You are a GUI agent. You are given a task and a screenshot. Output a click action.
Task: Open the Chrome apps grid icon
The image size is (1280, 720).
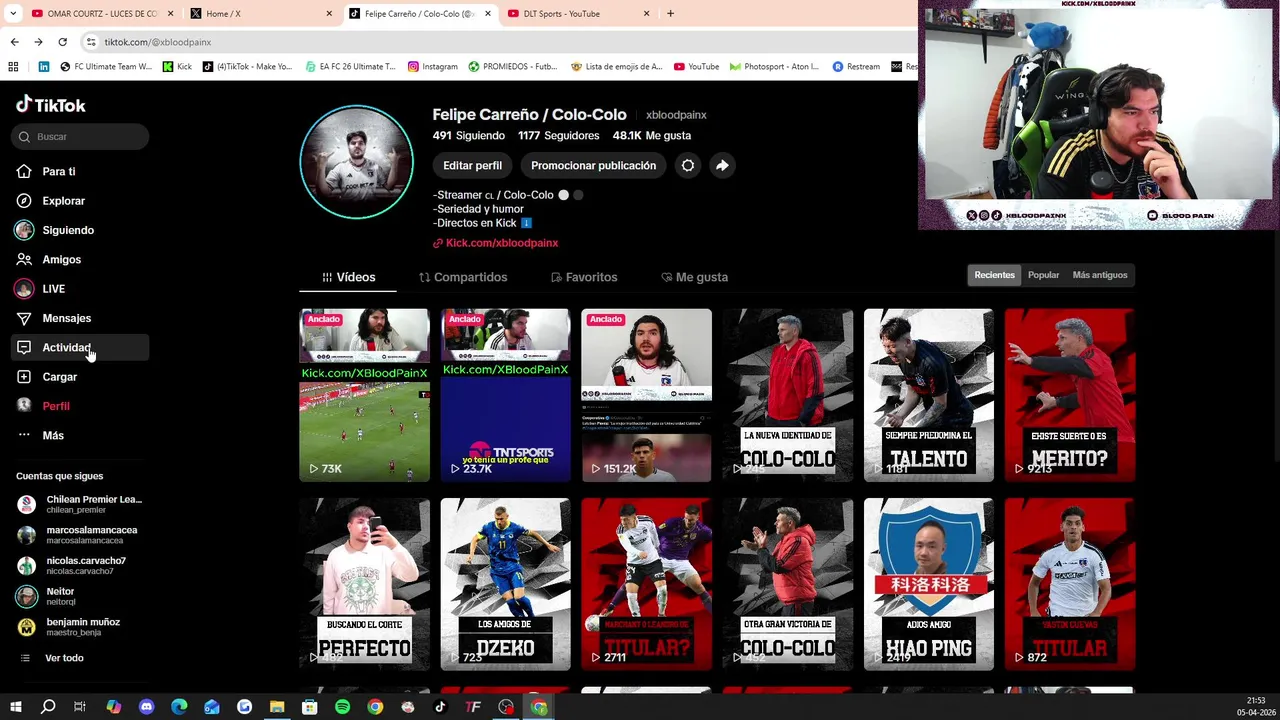click(x=13, y=67)
